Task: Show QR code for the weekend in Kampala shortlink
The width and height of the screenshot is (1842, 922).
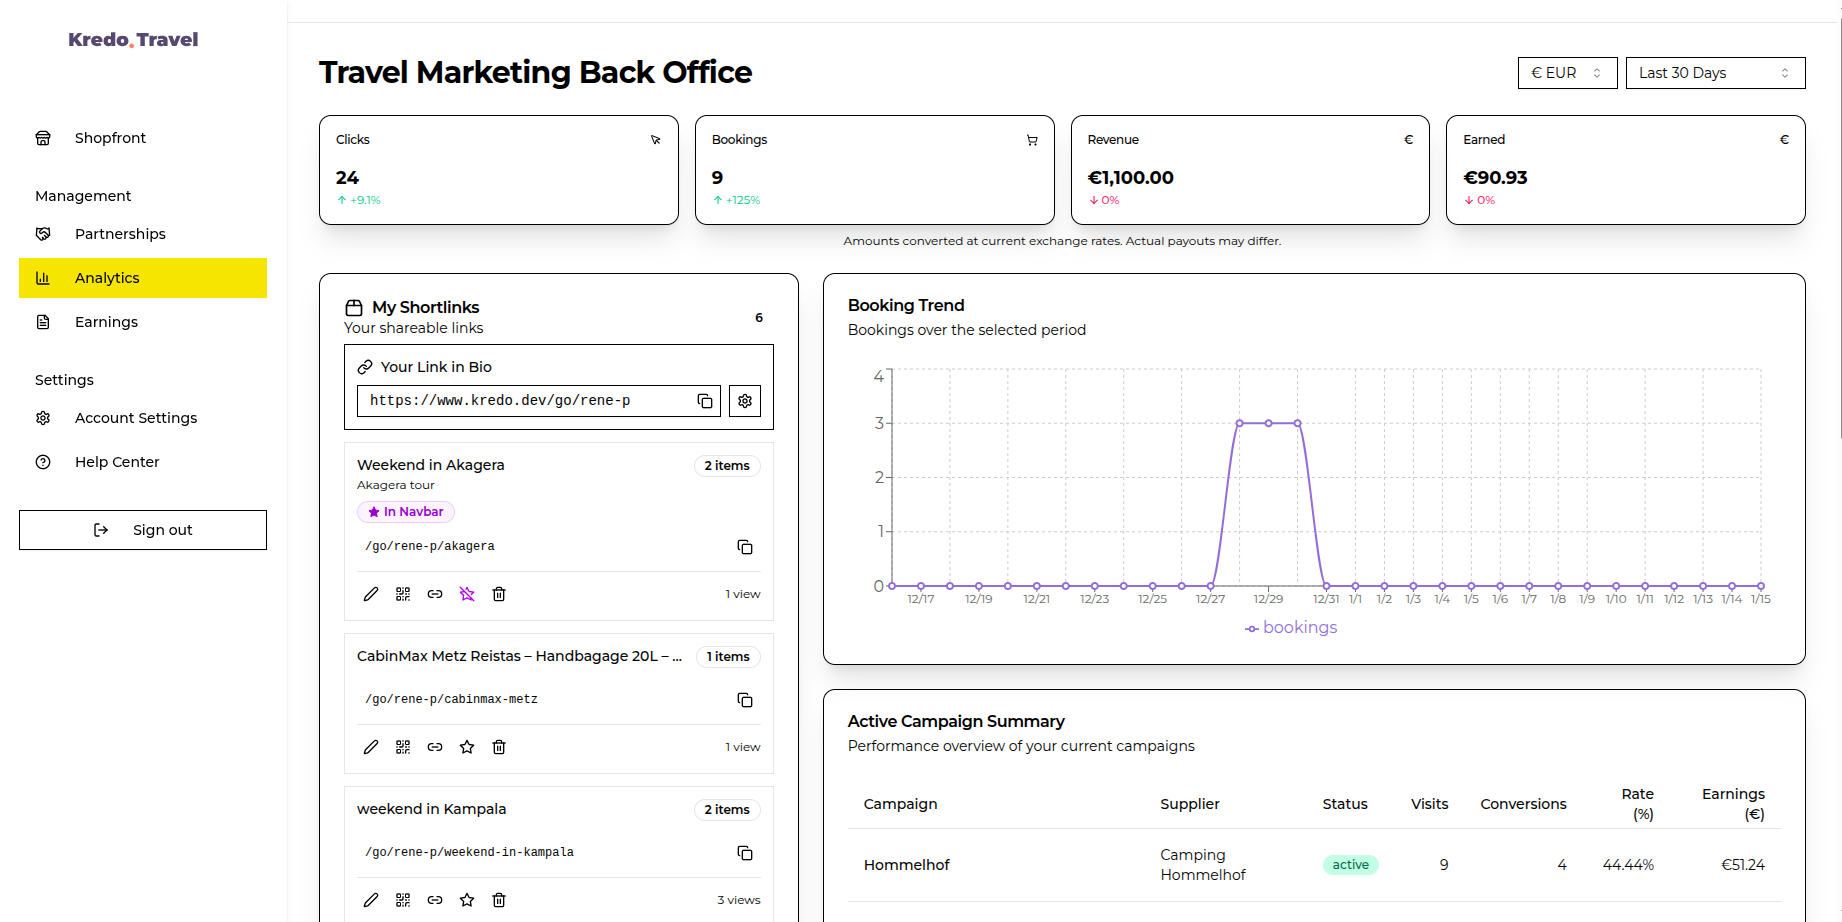Action: coord(403,900)
